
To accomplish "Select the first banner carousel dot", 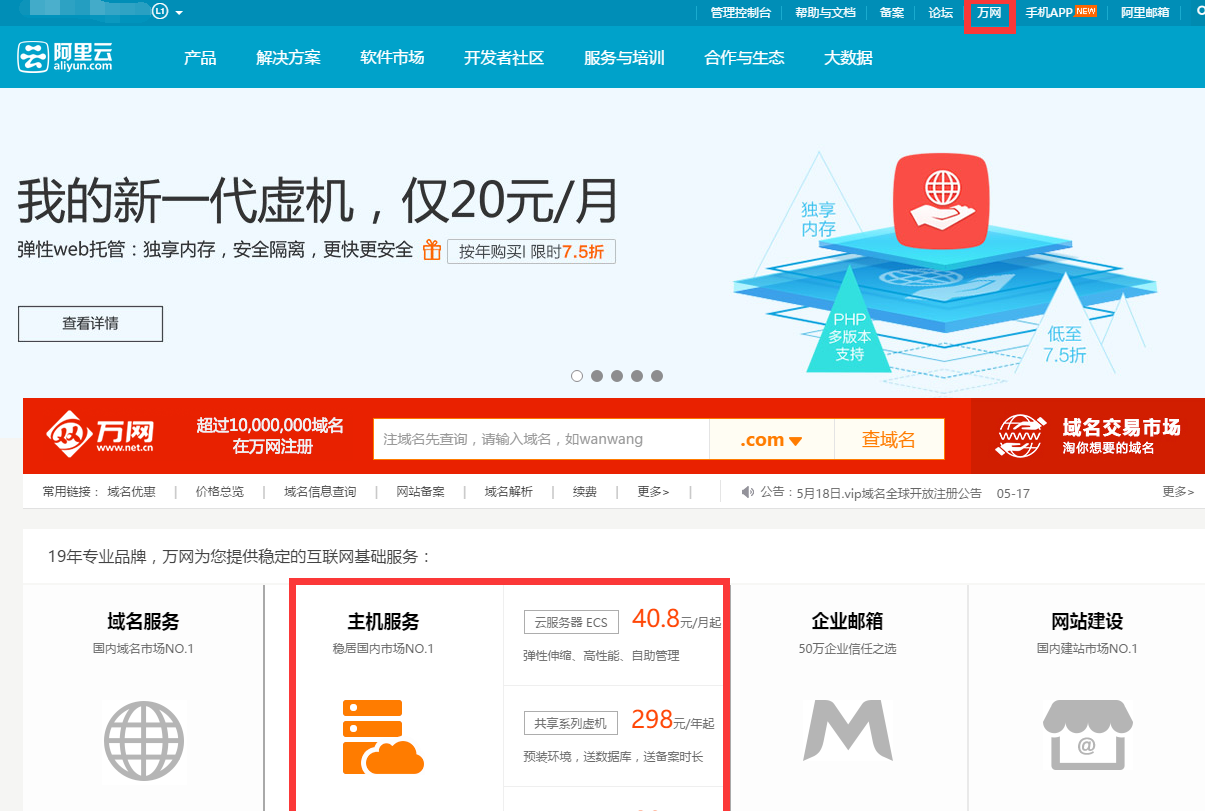I will (x=577, y=376).
